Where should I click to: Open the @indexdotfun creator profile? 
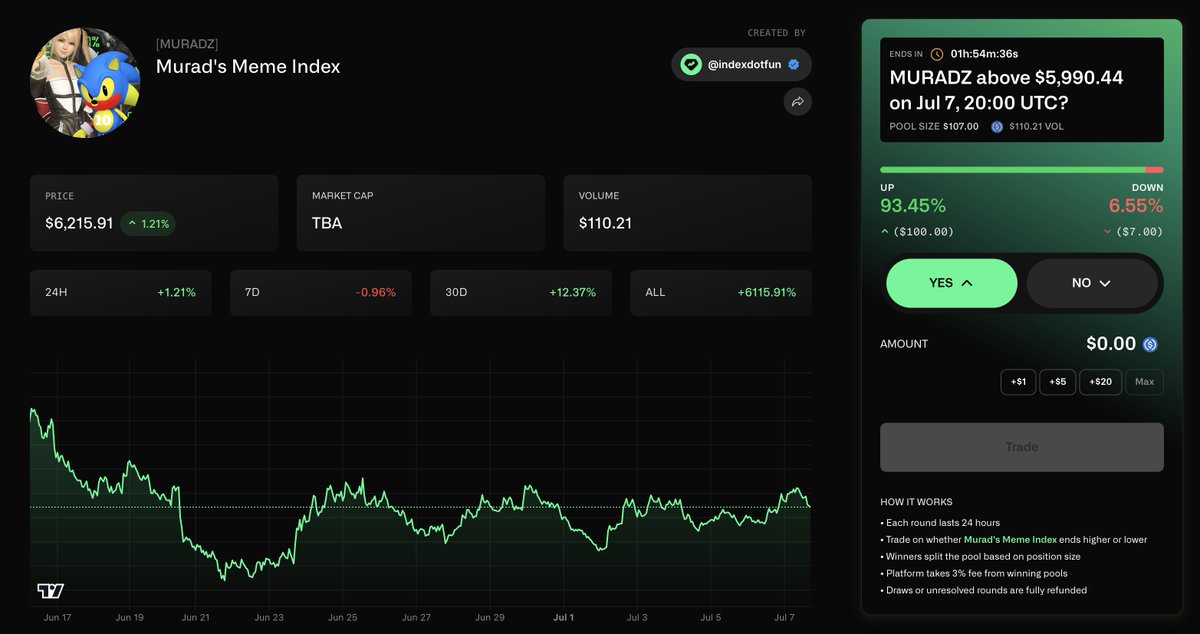pyautogui.click(x=741, y=64)
